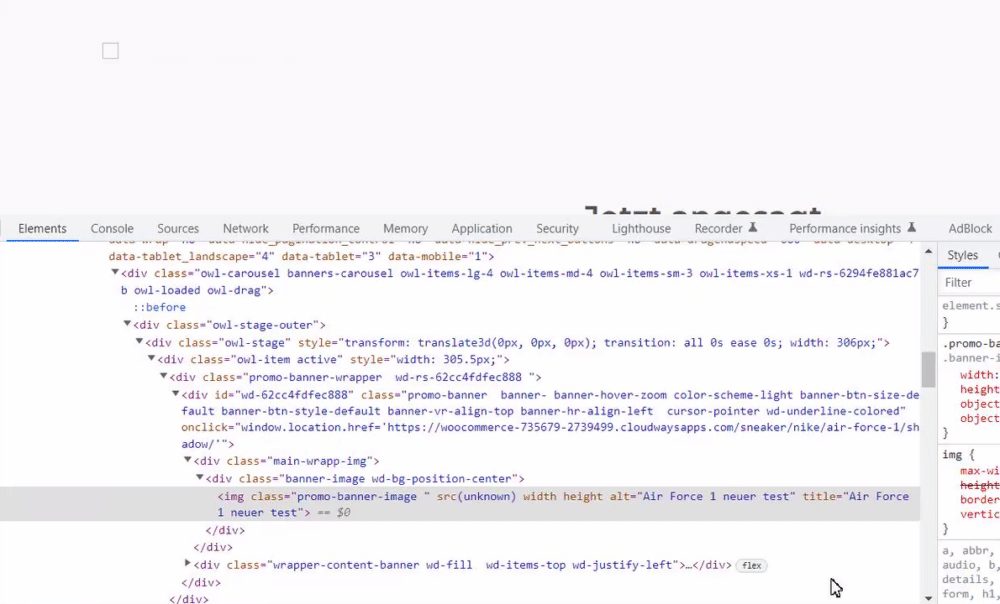Viewport: 1000px width, 604px height.
Task: Open the Performance tab
Action: click(x=326, y=228)
